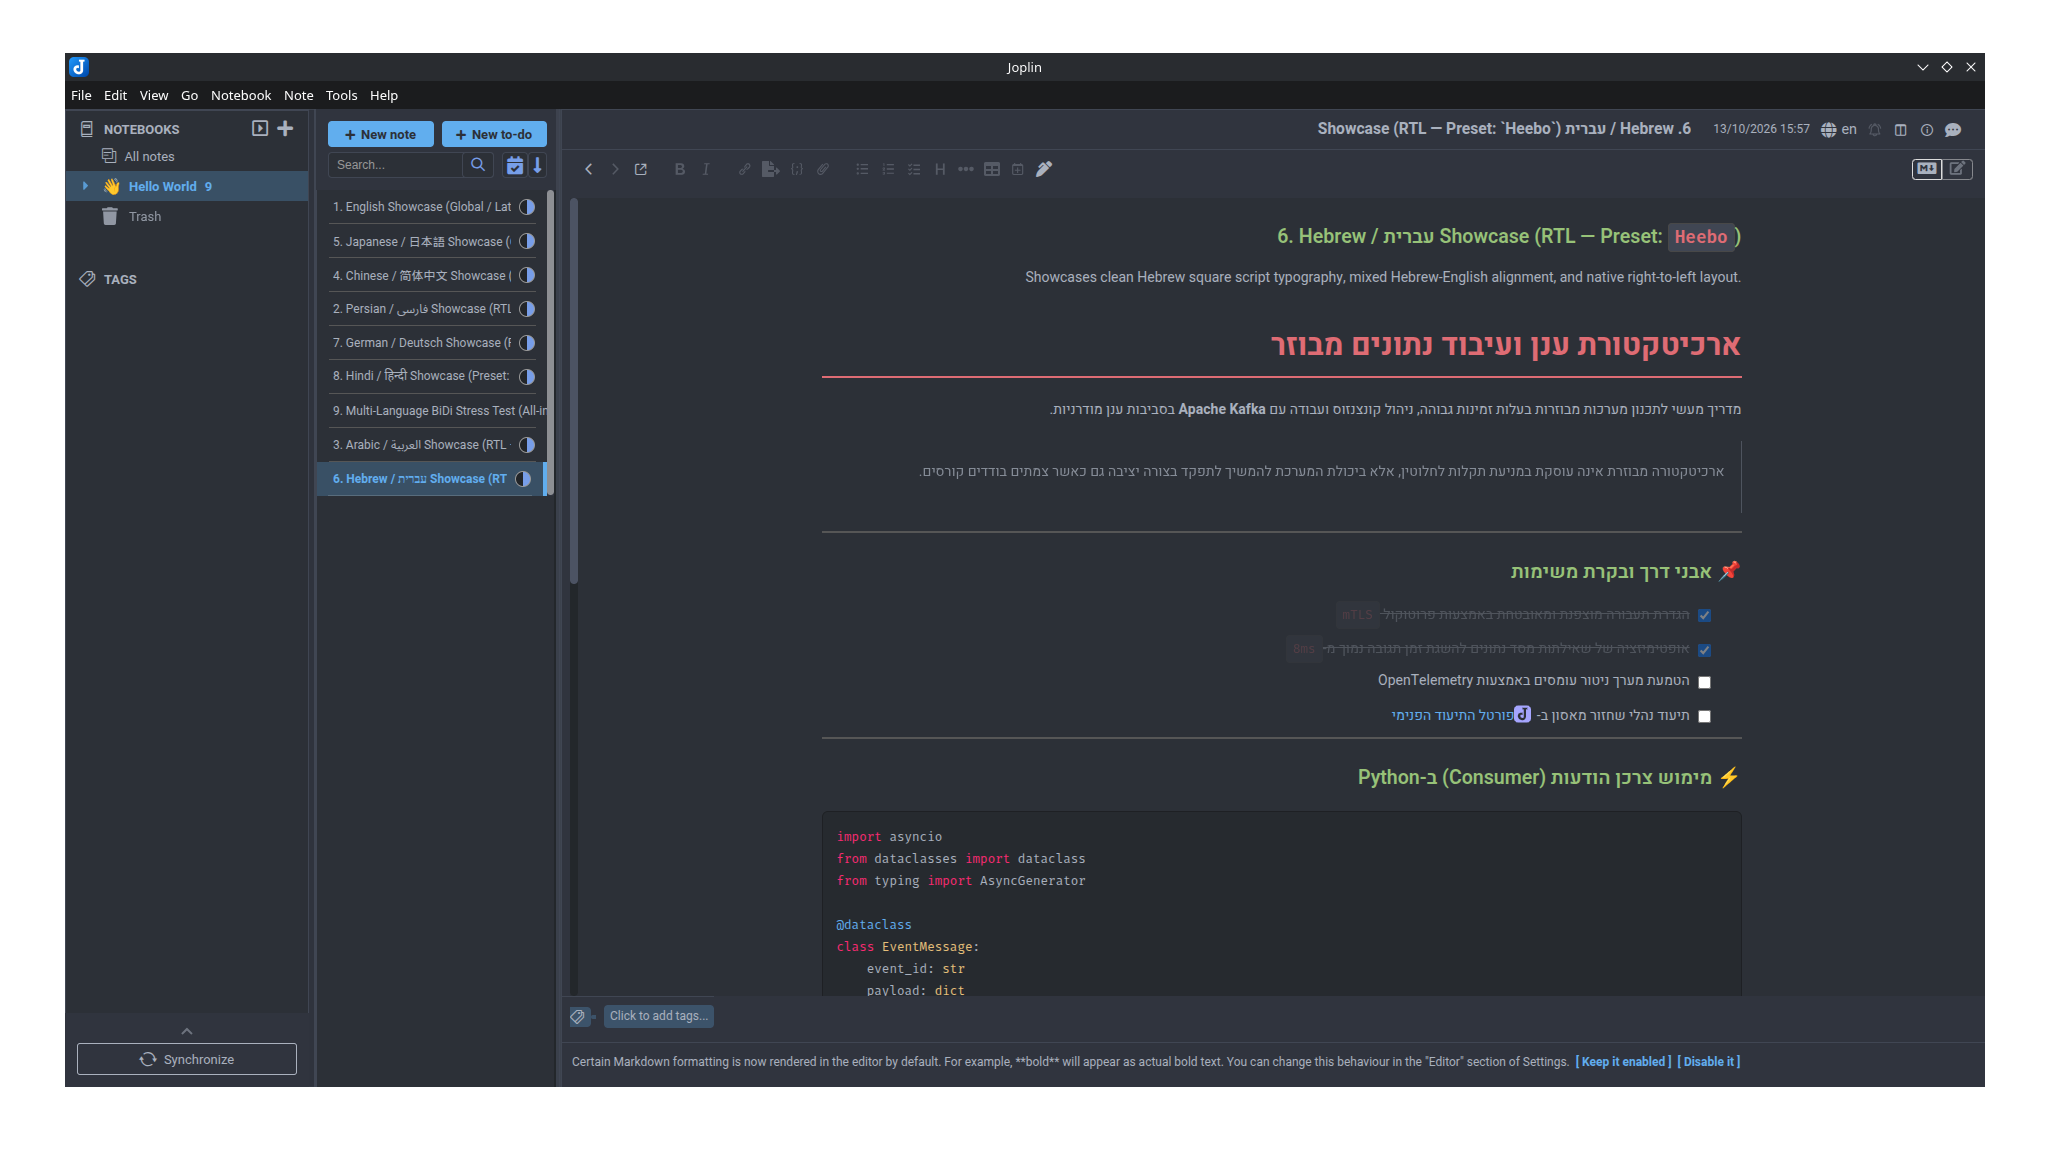The width and height of the screenshot is (2050, 1164).
Task: Go forward to the next note
Action: coord(615,170)
